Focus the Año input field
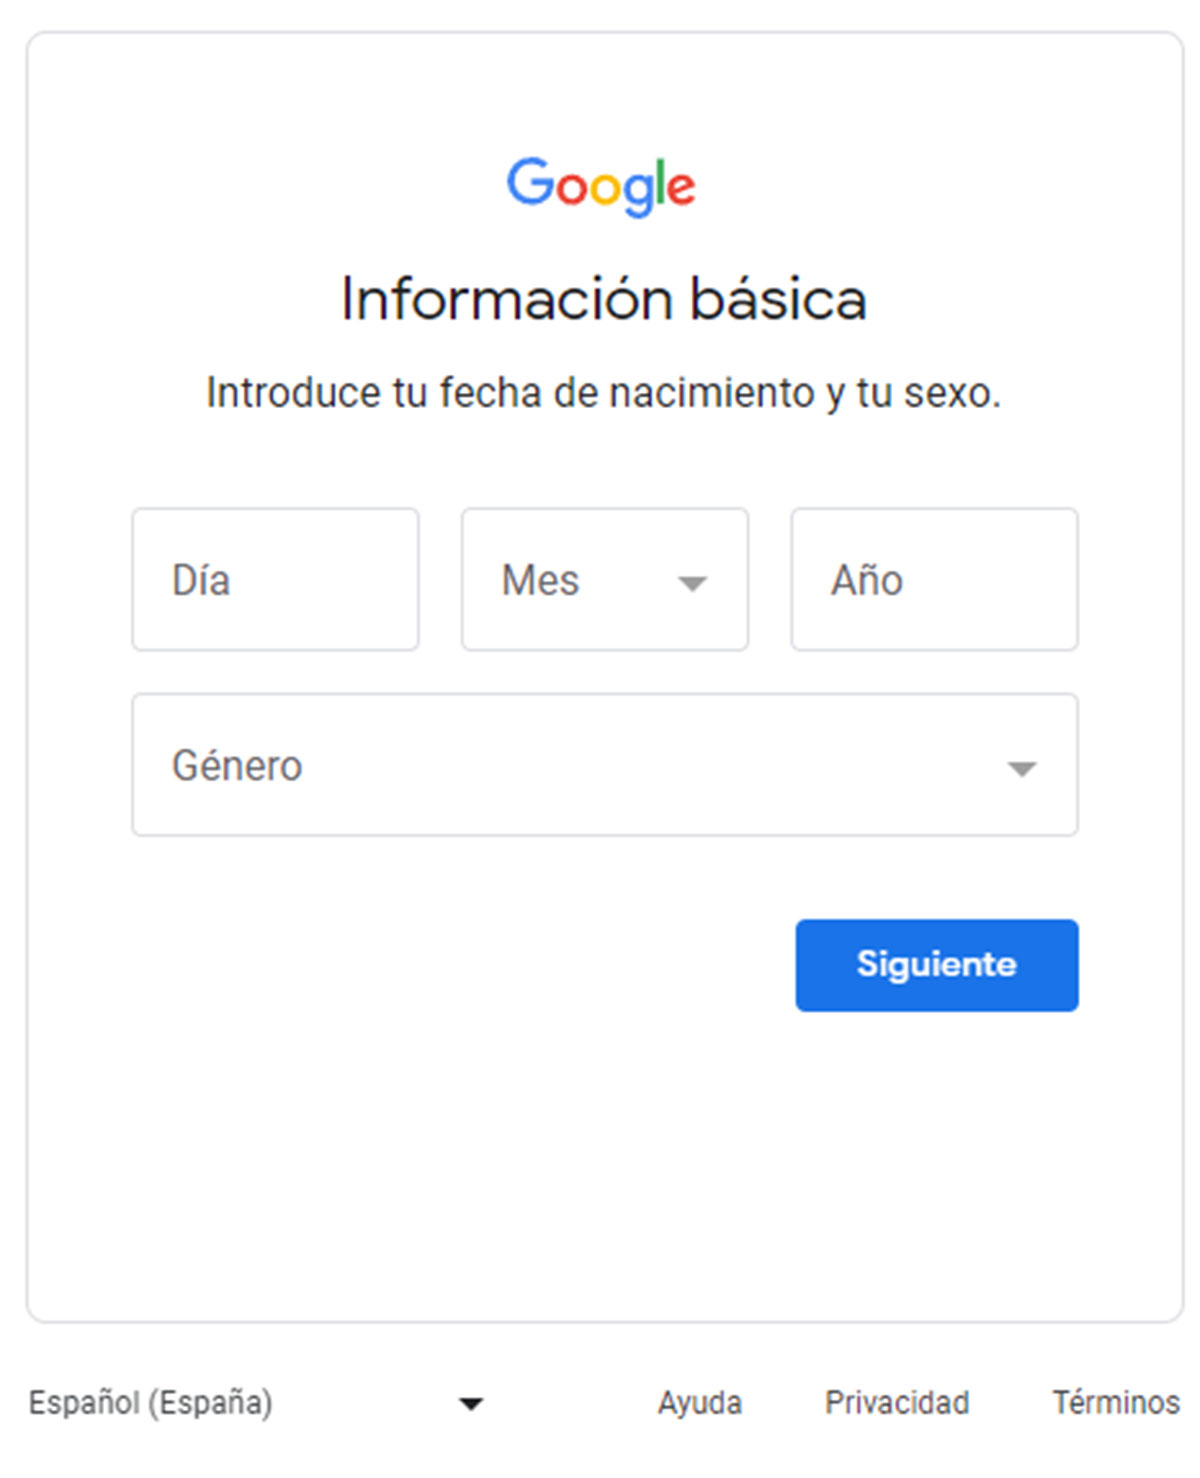 (x=934, y=579)
